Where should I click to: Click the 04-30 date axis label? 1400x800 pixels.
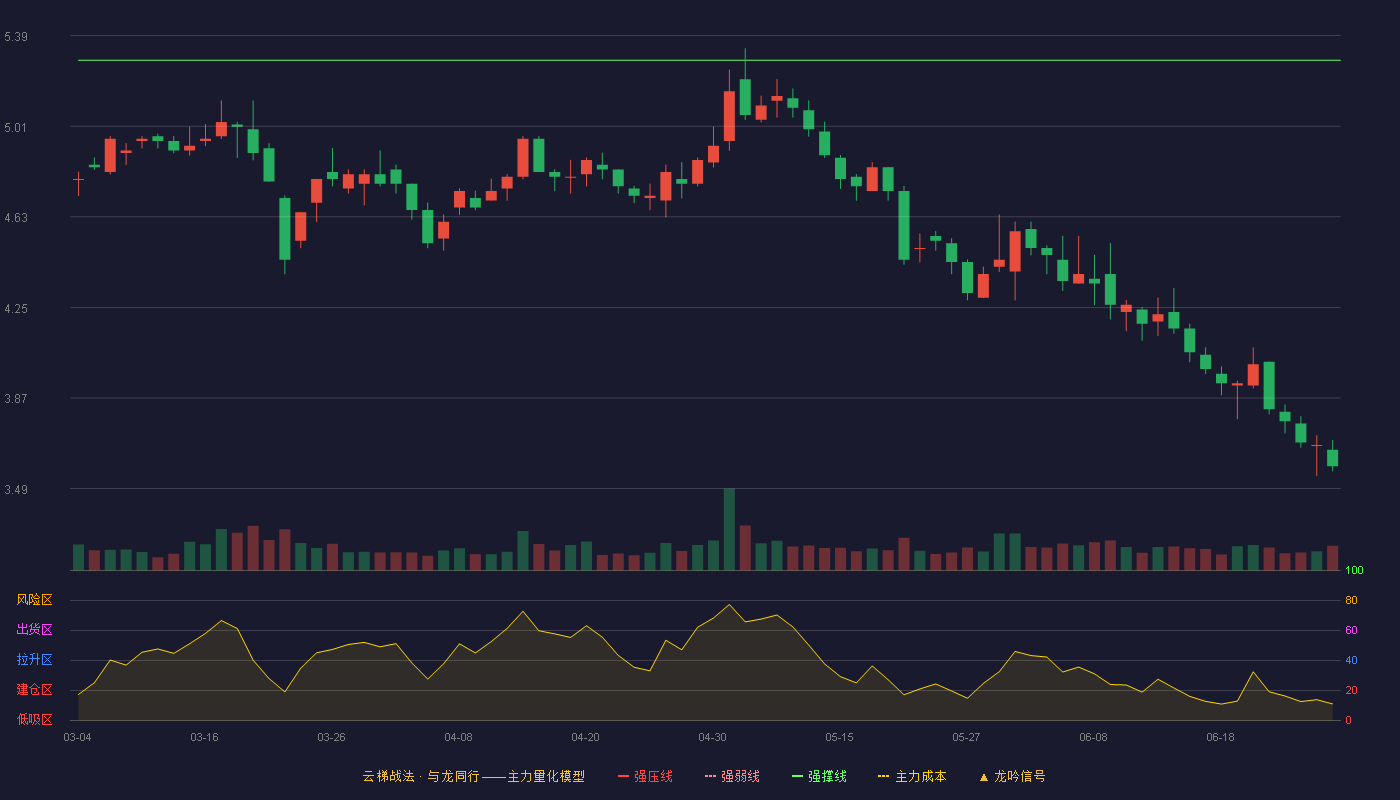point(712,737)
